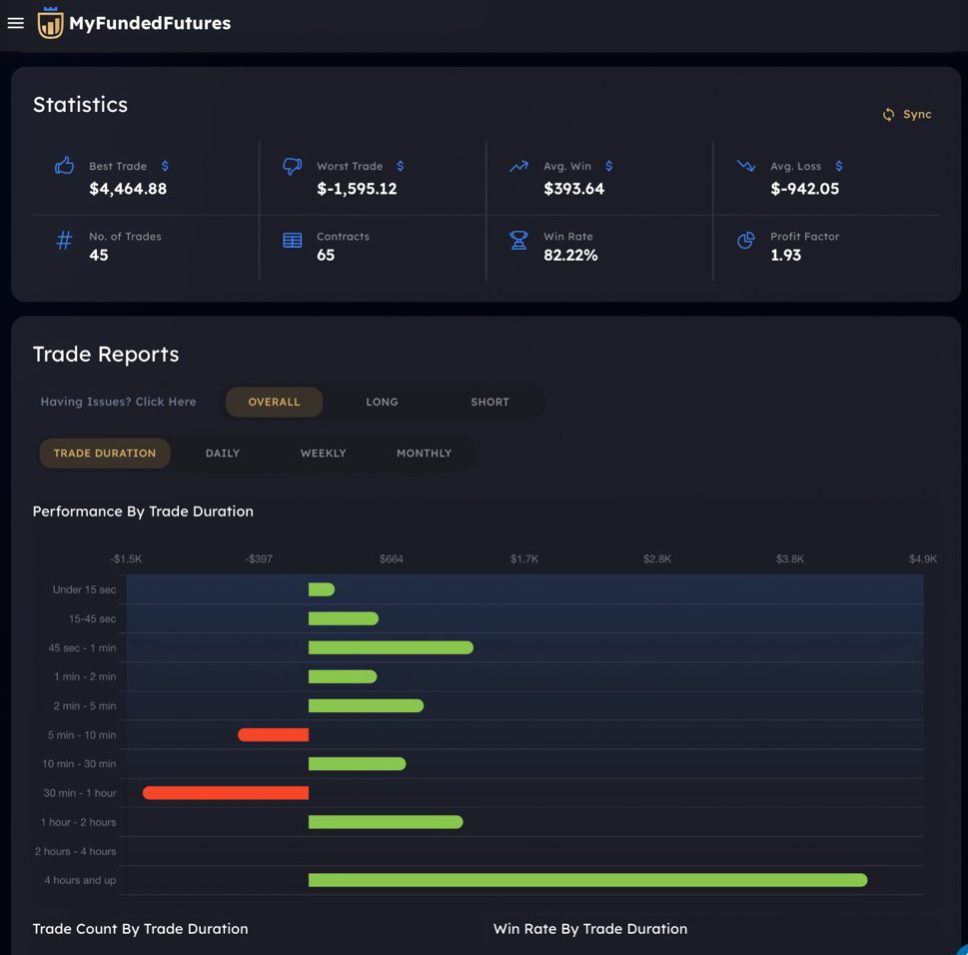The height and width of the screenshot is (955, 968).
Task: Click the Worst Trade thumbs-down icon
Action: [x=292, y=166]
